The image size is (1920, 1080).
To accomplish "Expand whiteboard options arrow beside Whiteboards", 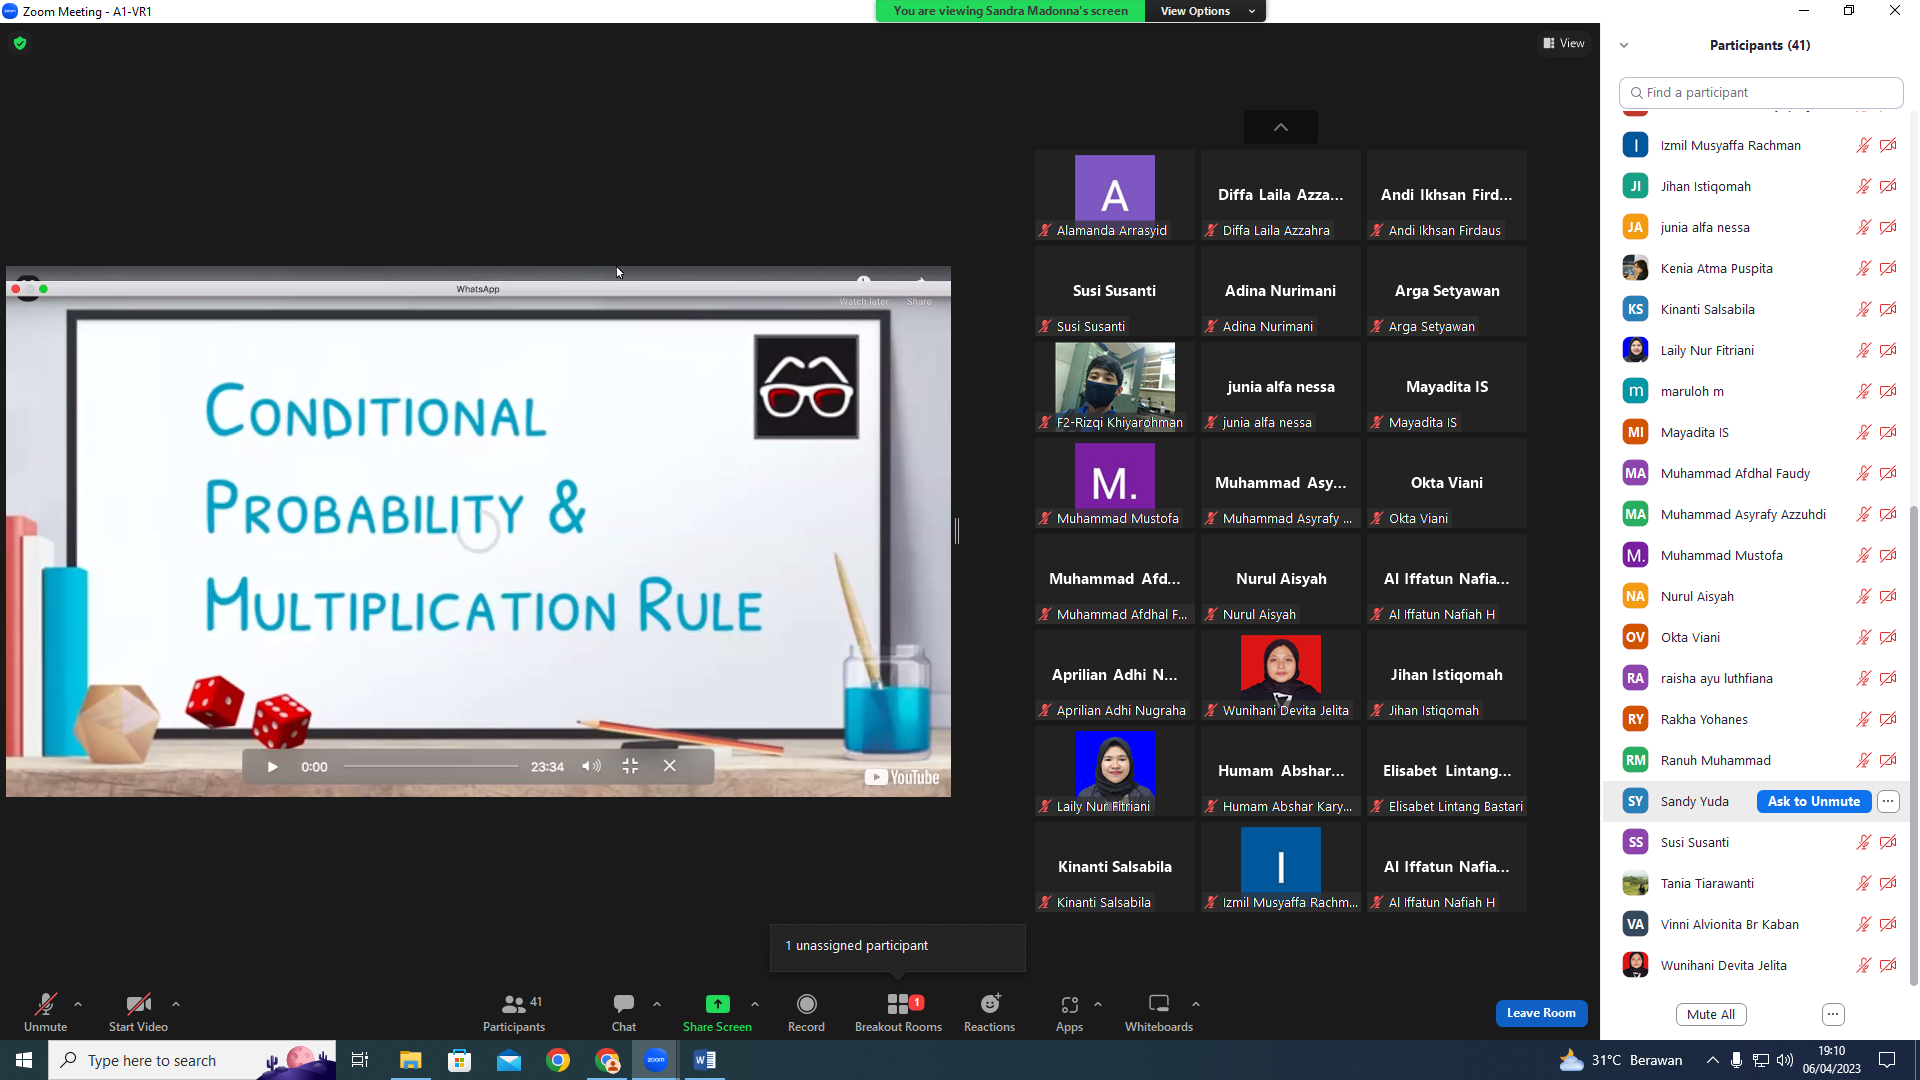I will coord(1196,1004).
